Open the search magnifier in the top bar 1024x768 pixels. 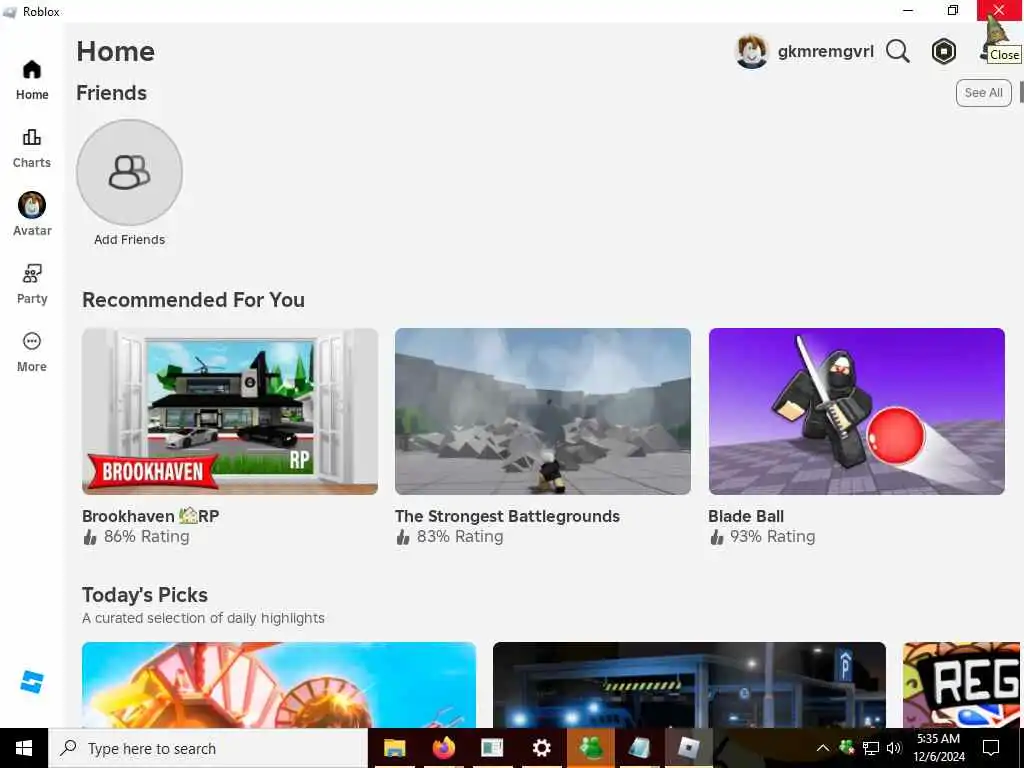tap(898, 51)
